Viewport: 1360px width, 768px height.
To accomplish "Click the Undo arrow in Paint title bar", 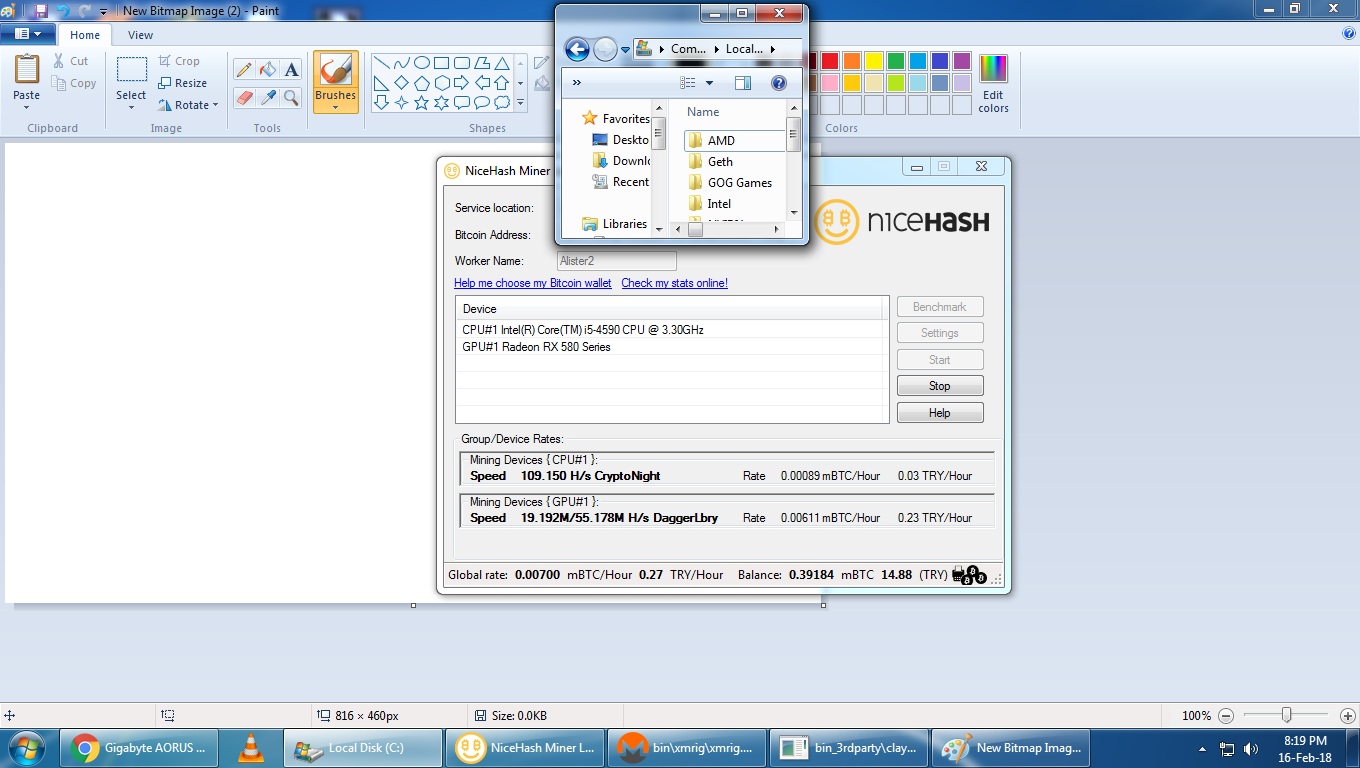I will [62, 10].
